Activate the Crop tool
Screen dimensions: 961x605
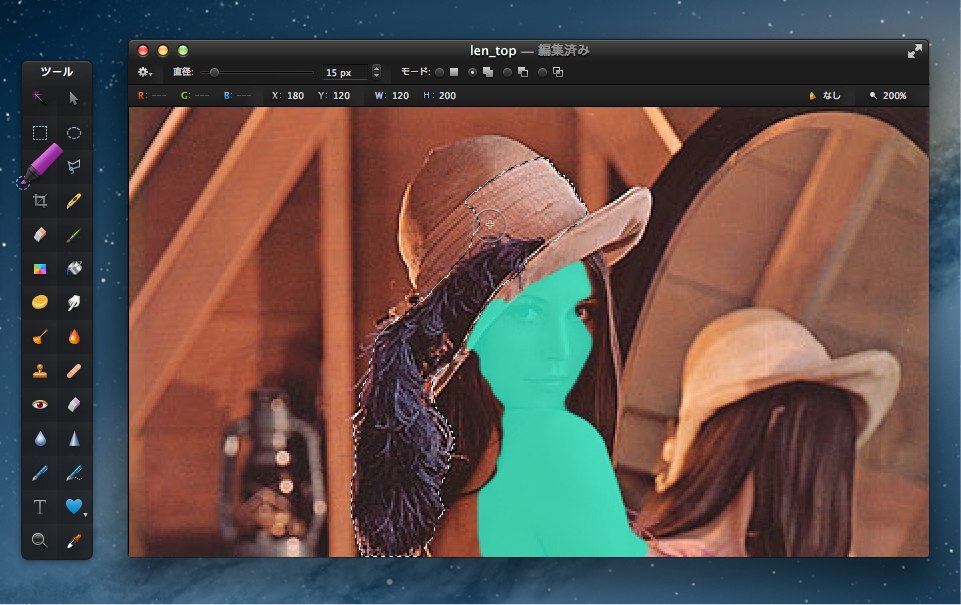click(x=40, y=200)
